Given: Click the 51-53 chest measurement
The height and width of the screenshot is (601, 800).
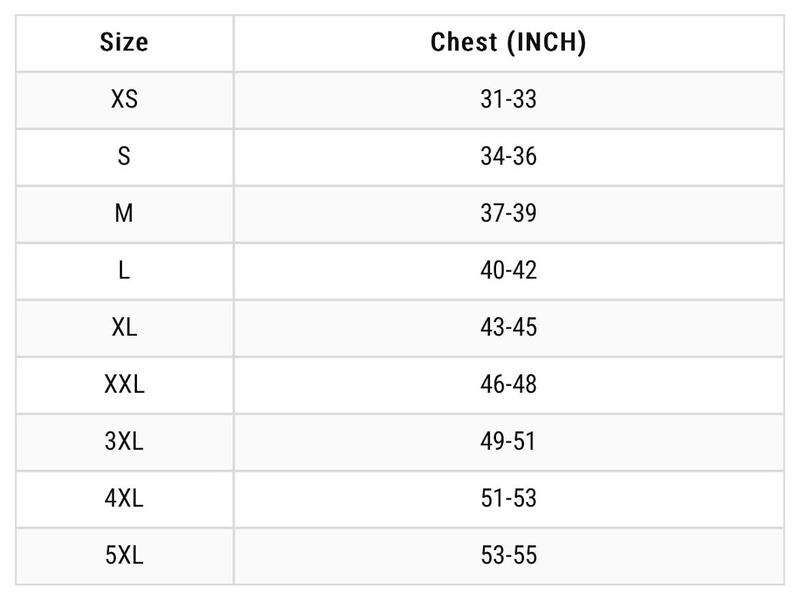Looking at the screenshot, I should point(508,499).
